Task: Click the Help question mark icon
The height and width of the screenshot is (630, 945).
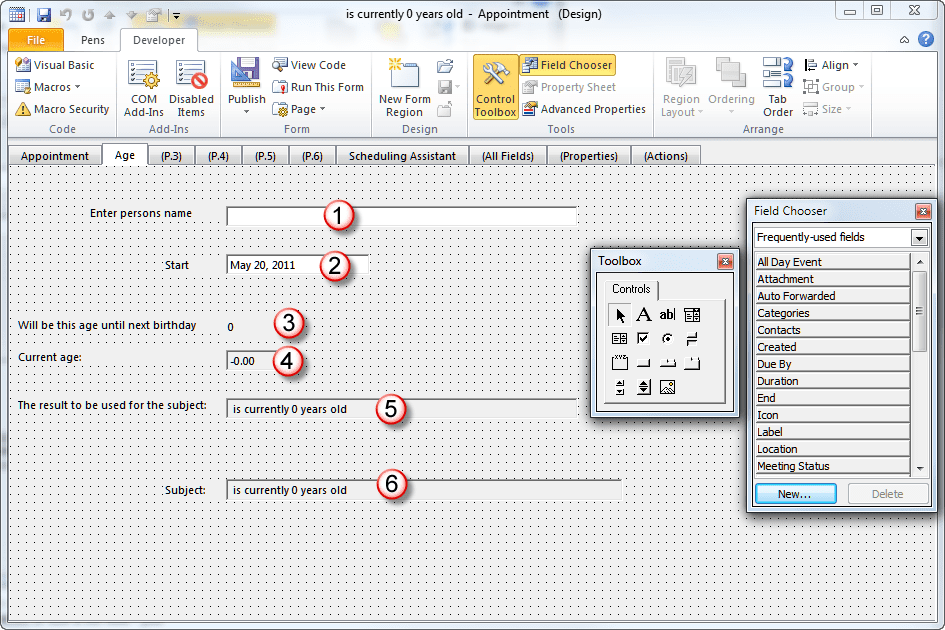Action: pos(926,39)
